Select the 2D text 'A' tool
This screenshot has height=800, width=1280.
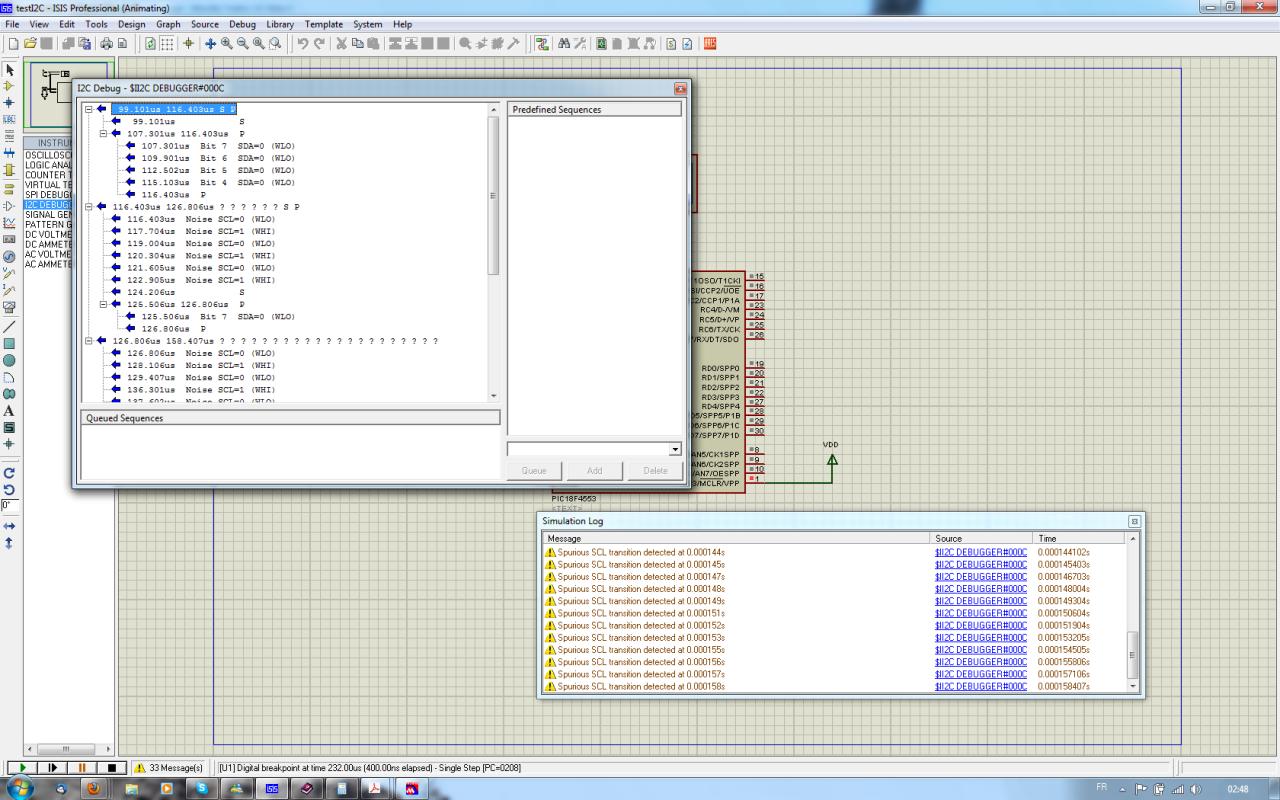pyautogui.click(x=9, y=411)
